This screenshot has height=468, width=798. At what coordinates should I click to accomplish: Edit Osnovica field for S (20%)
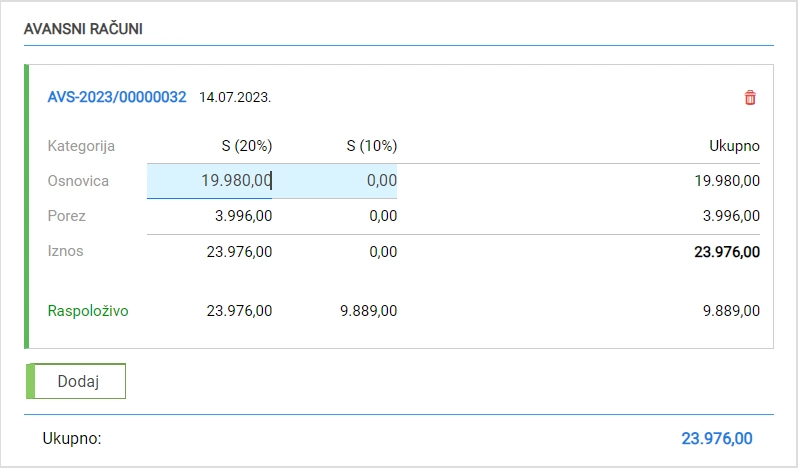(x=210, y=181)
